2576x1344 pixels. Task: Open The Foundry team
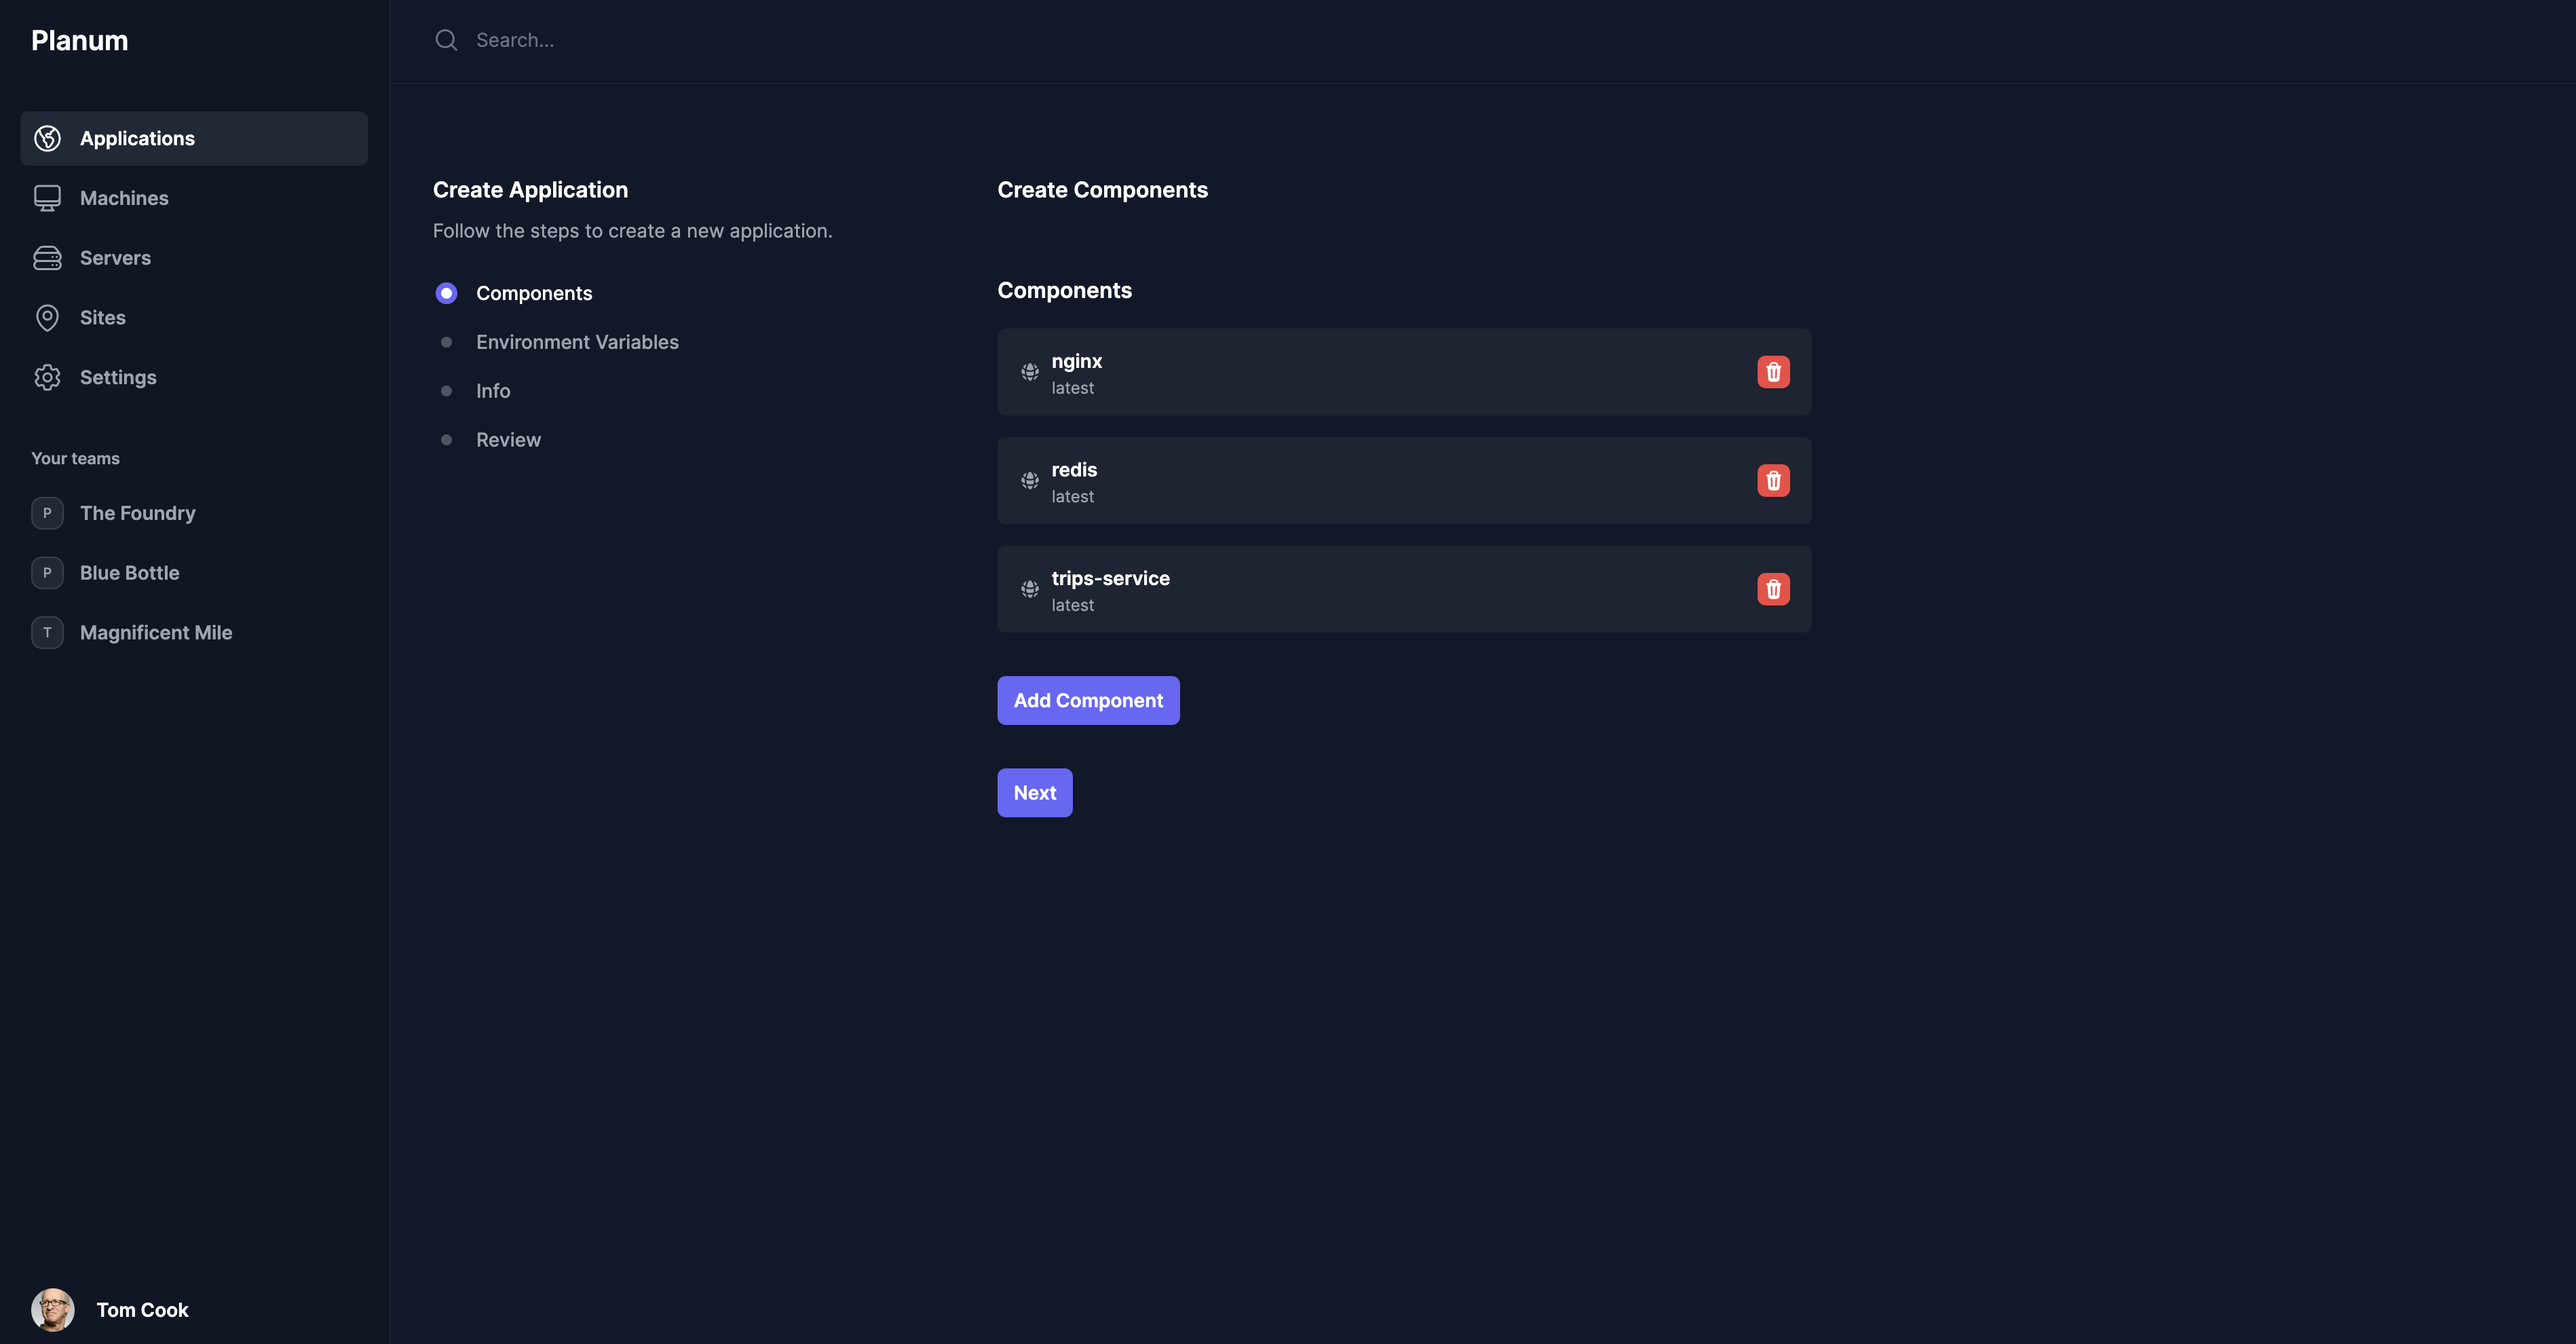[x=137, y=513]
